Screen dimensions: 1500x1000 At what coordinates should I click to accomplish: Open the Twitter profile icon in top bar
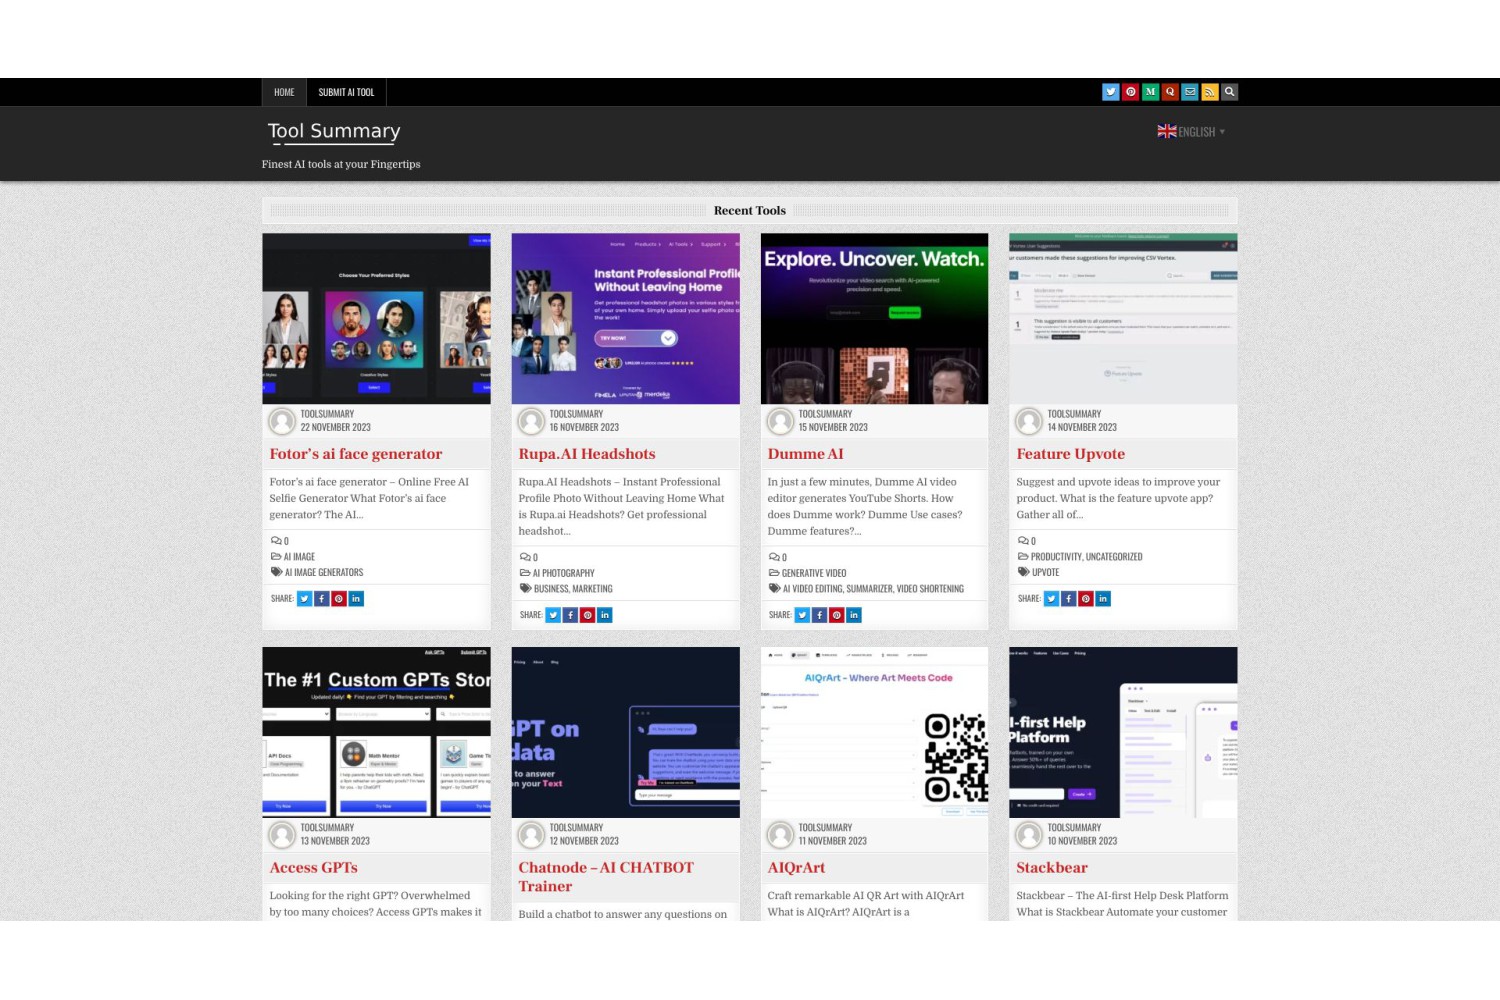[x=1111, y=92]
